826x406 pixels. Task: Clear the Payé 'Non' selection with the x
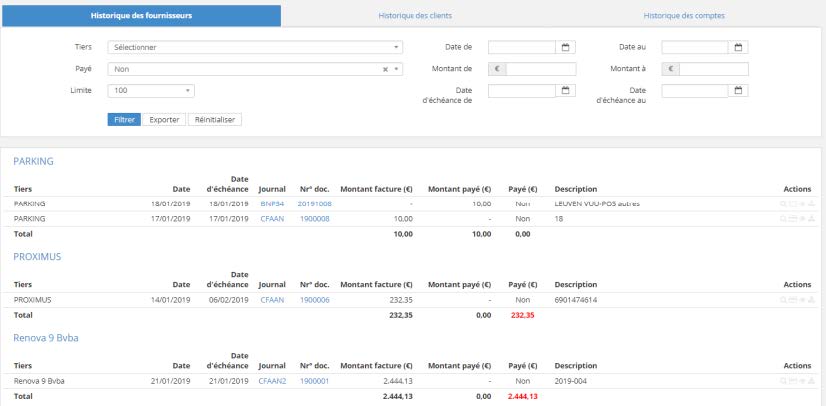[385, 69]
